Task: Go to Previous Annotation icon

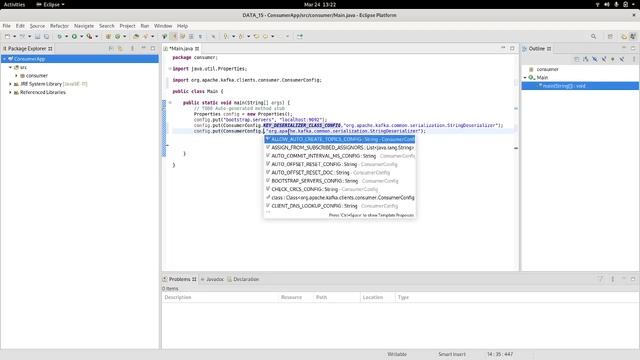Action: point(241,36)
